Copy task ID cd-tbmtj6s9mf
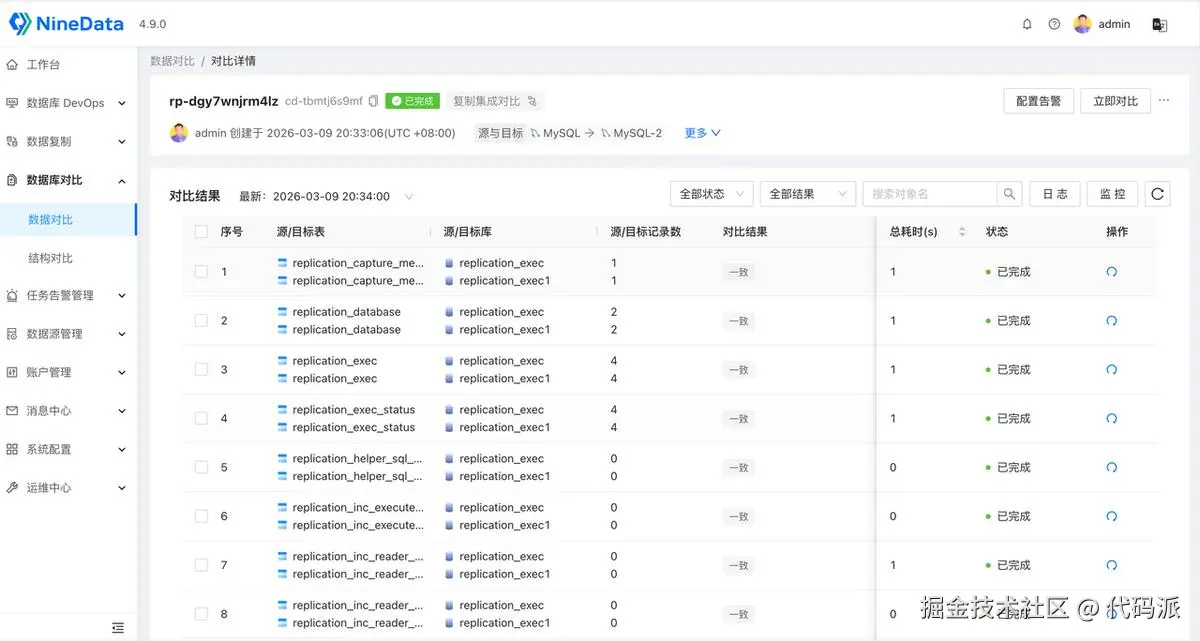Image resolution: width=1200 pixels, height=641 pixels. 373,101
